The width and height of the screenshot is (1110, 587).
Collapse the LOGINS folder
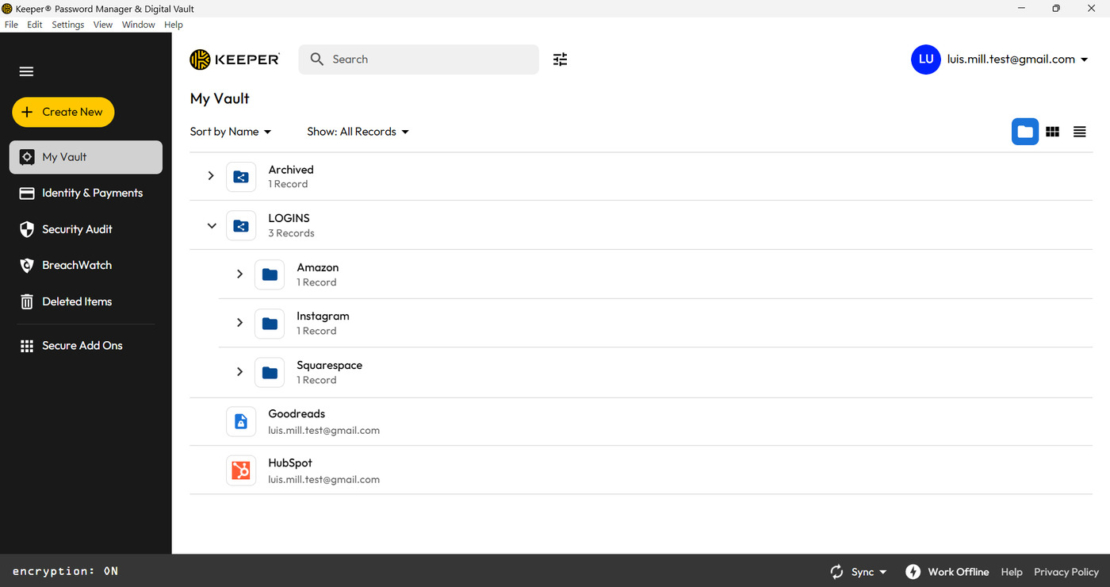[211, 225]
